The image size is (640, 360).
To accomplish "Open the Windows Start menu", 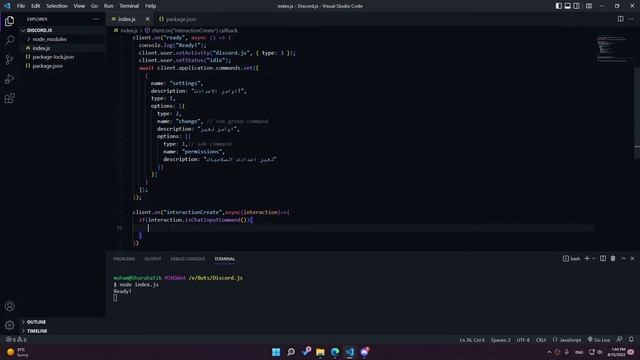I will 276,352.
